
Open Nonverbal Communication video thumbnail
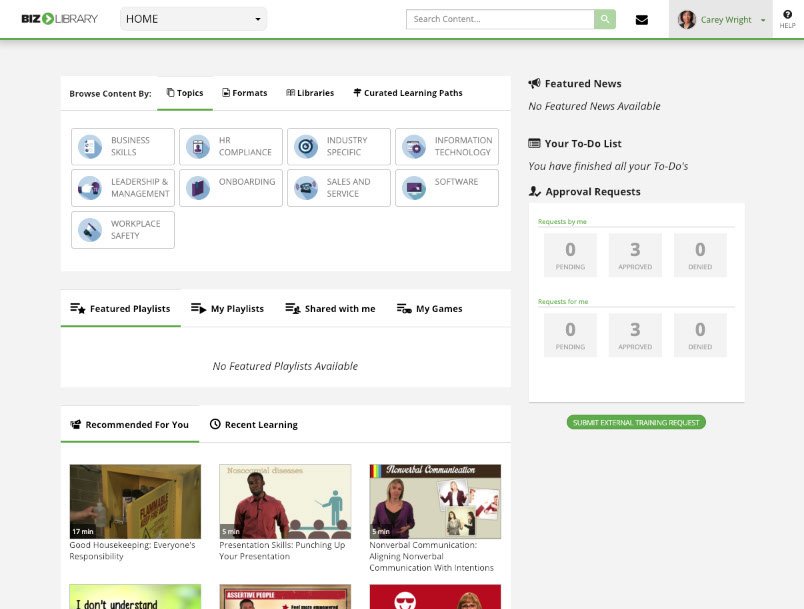pyautogui.click(x=435, y=501)
